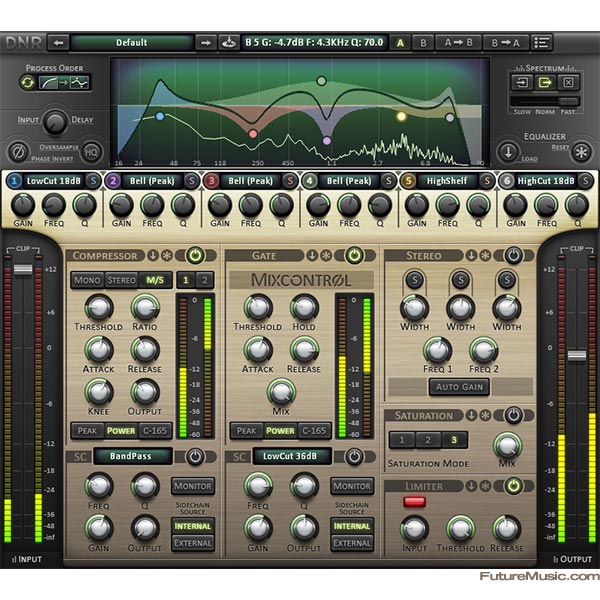The width and height of the screenshot is (600, 600).
Task: Reset Saturation asterisk icon
Action: click(x=485, y=415)
